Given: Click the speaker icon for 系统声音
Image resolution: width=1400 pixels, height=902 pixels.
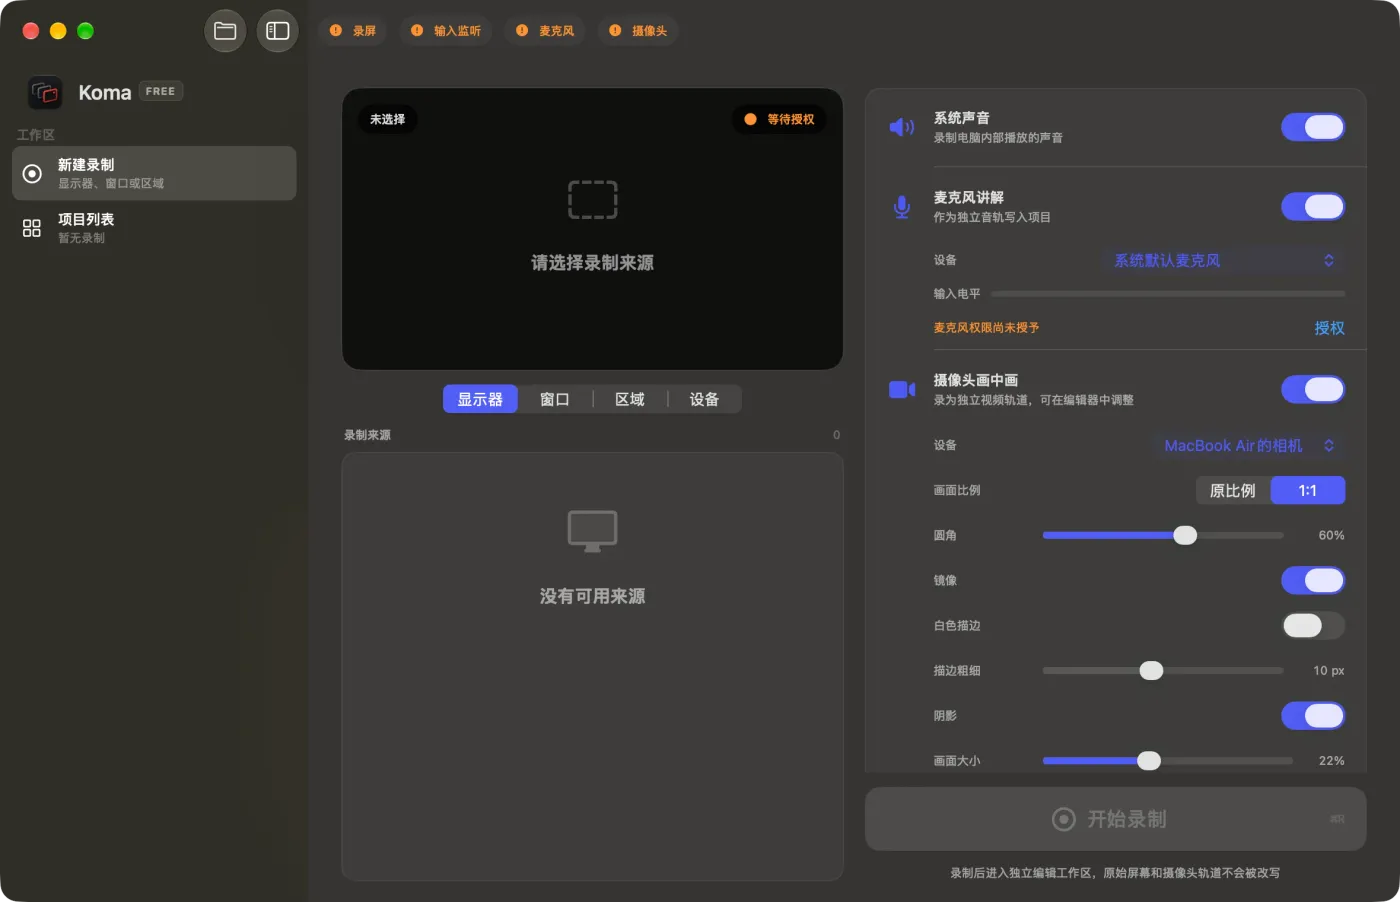Looking at the screenshot, I should coord(902,127).
